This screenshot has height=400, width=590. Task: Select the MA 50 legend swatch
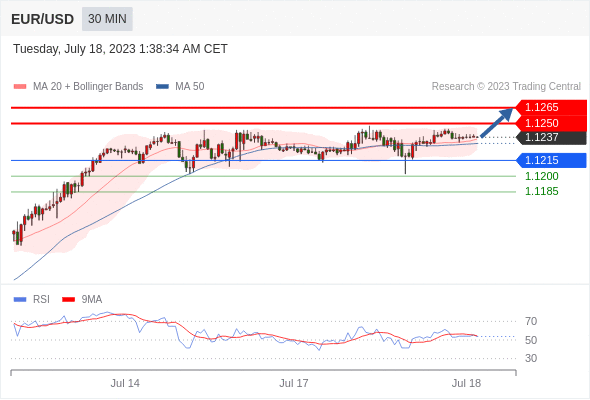(162, 87)
